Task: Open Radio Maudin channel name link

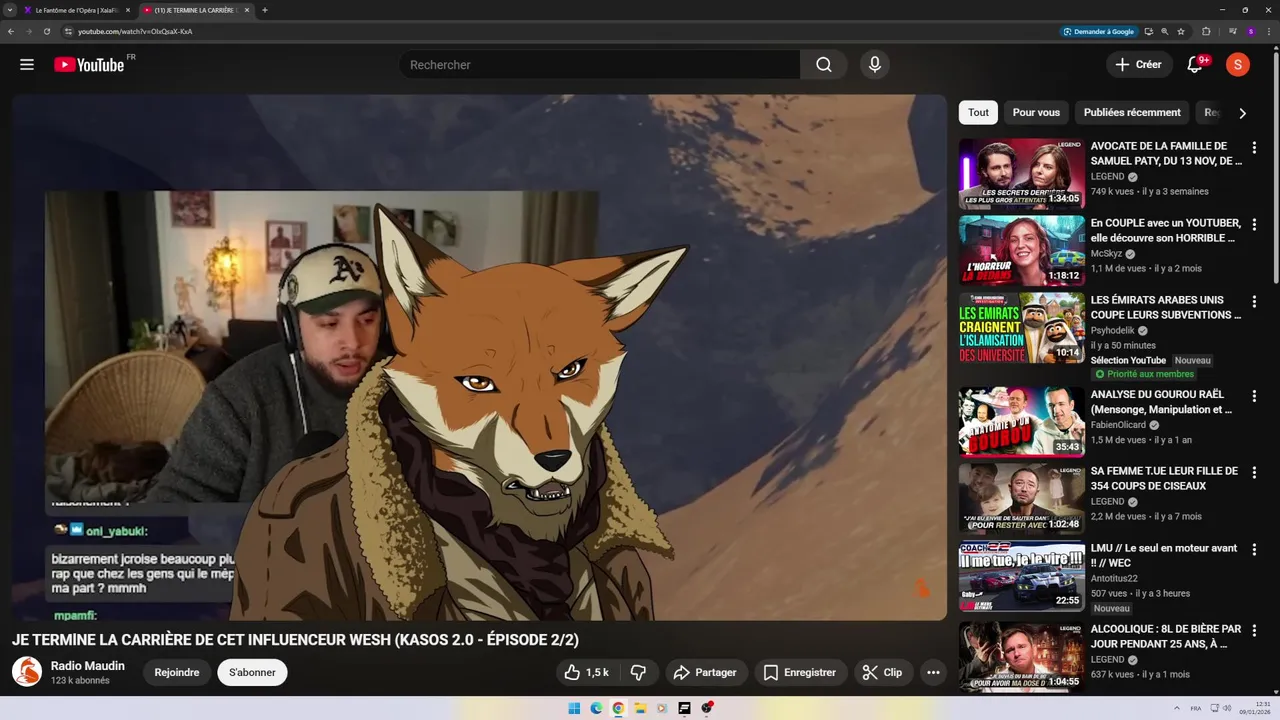Action: [88, 666]
